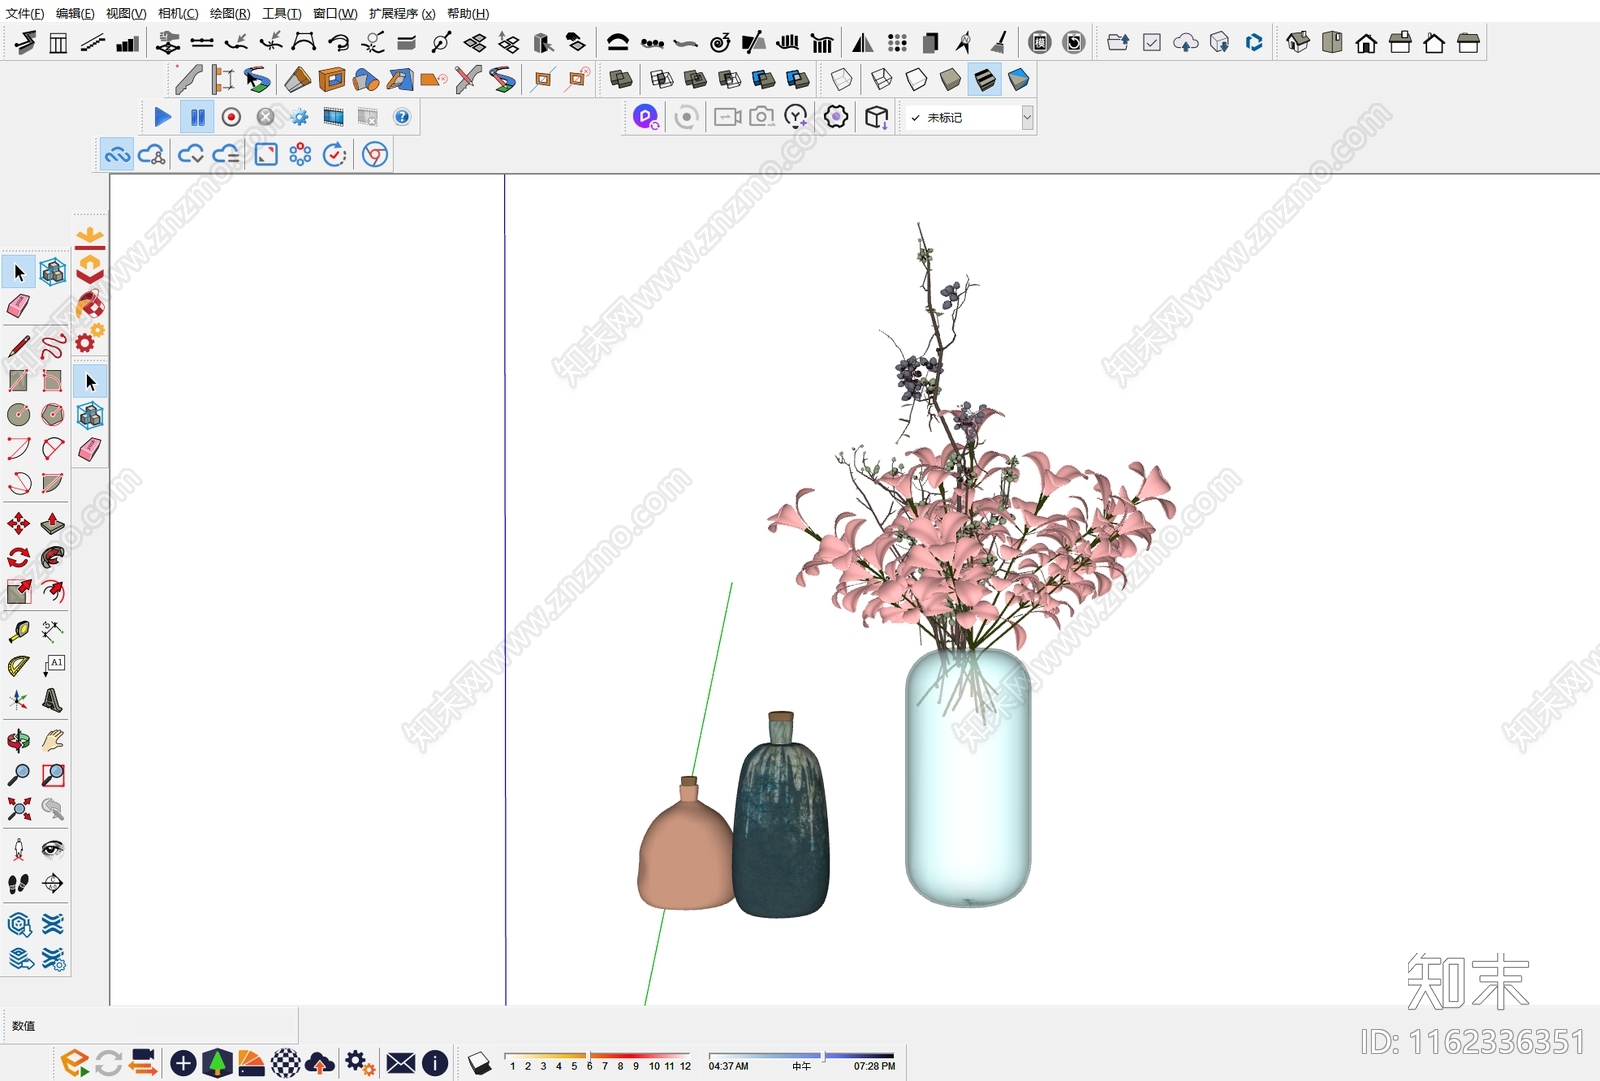Viewport: 1600px width, 1081px height.
Task: Select the Tape Measure tool
Action: coord(19,632)
